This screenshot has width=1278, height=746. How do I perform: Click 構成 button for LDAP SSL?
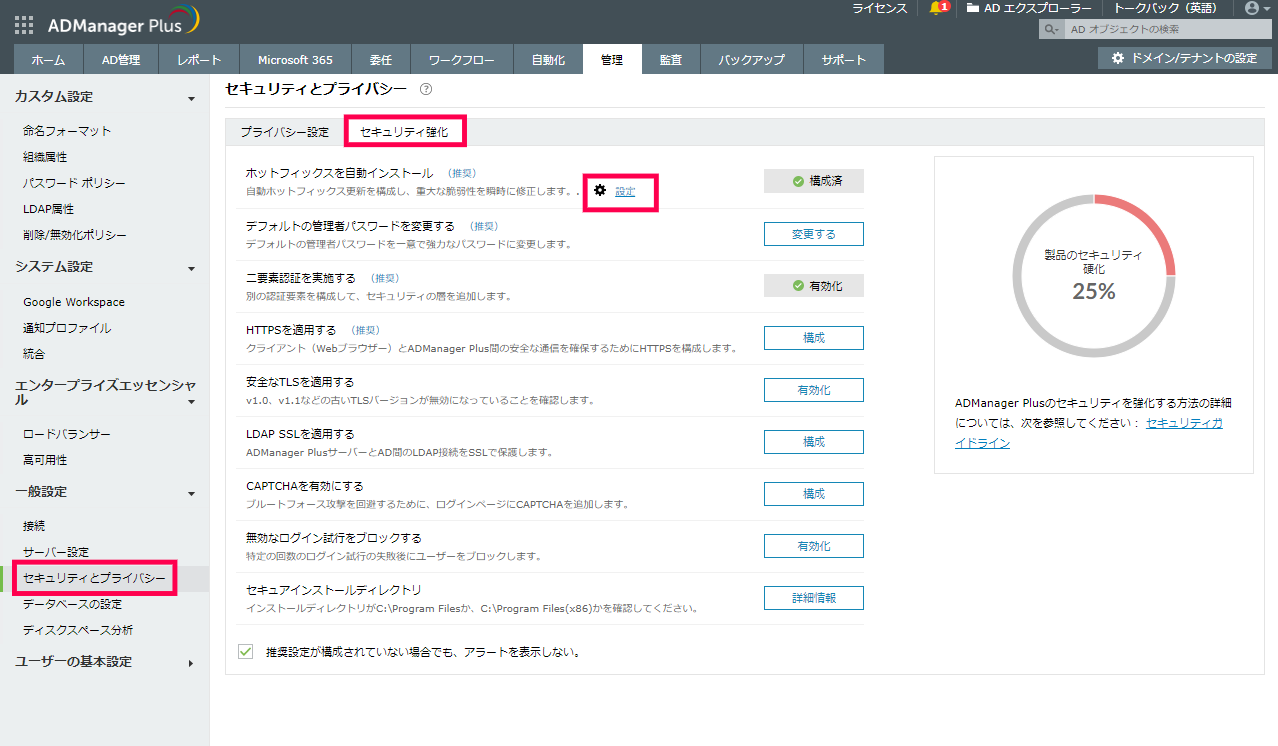pyautogui.click(x=814, y=442)
